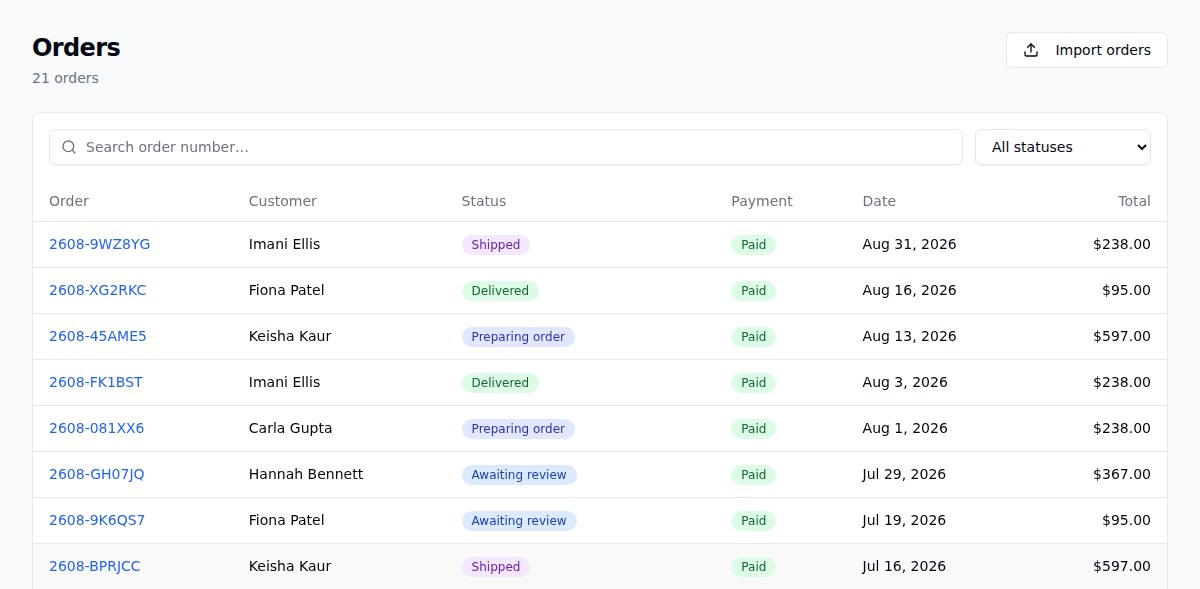Click Paid badge in 2608-GH07JQ row
This screenshot has width=1200, height=589.
coord(754,475)
